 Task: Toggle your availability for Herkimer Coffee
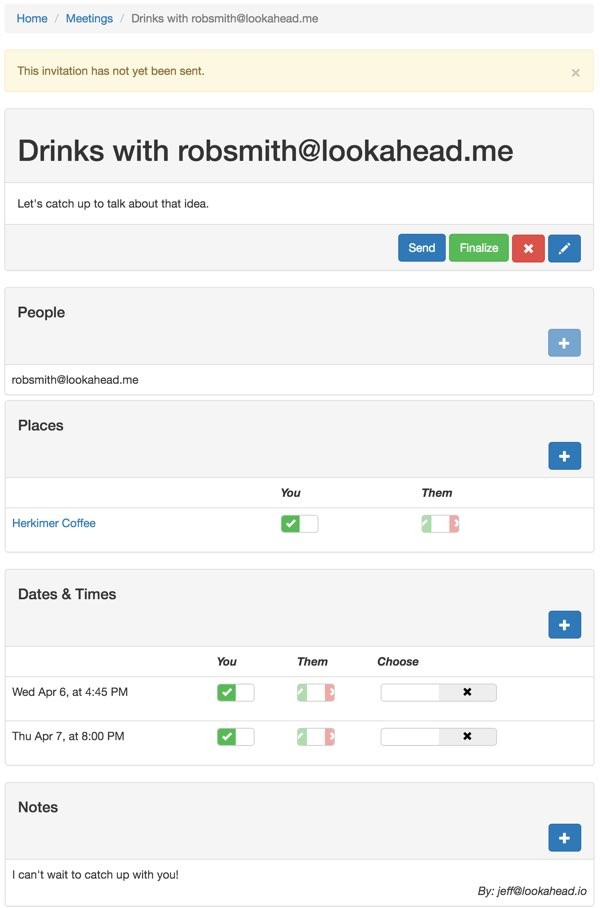coord(299,524)
